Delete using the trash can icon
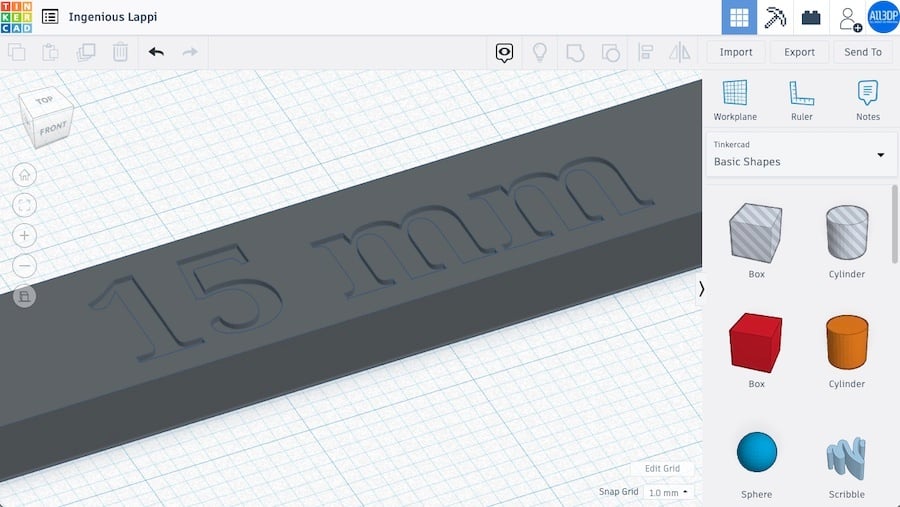 [x=120, y=52]
